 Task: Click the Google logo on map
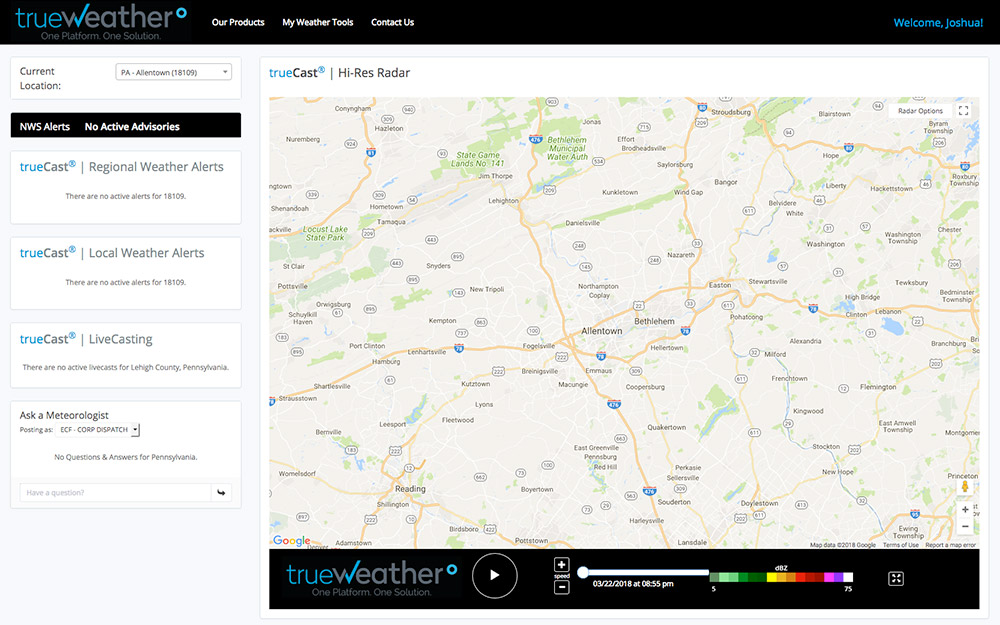(291, 541)
